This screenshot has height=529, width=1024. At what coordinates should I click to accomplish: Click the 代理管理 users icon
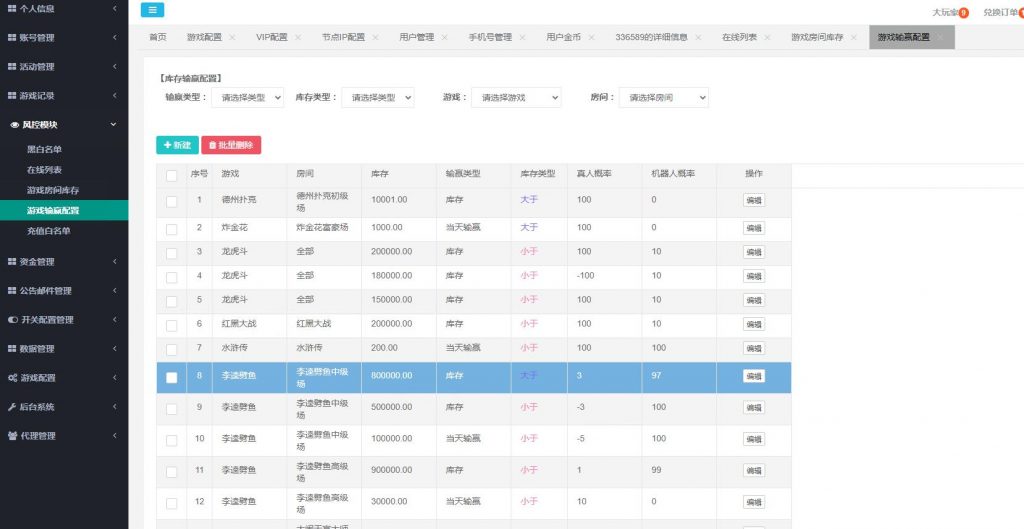pyautogui.click(x=12, y=436)
